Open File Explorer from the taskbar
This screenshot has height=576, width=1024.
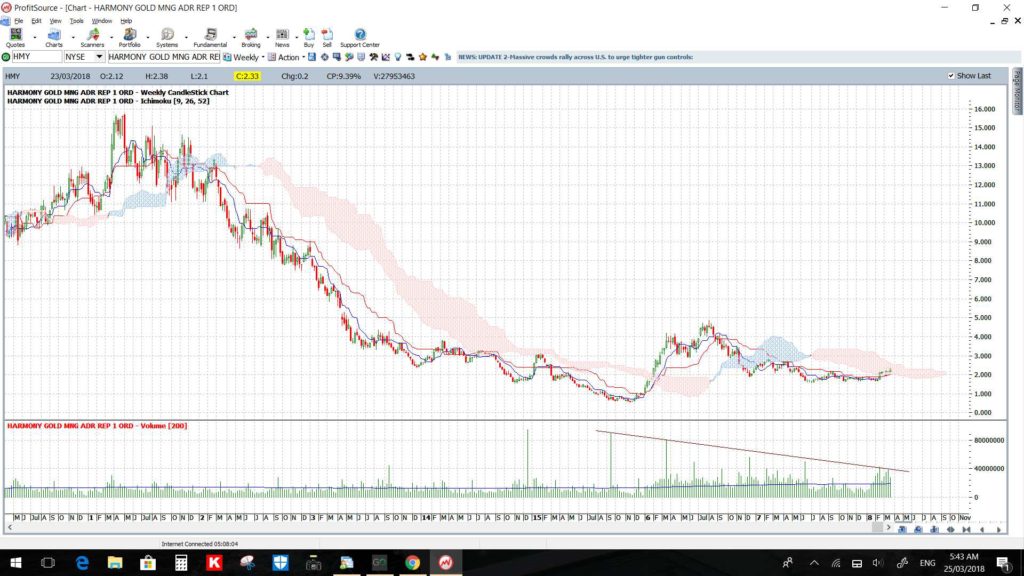click(x=115, y=562)
